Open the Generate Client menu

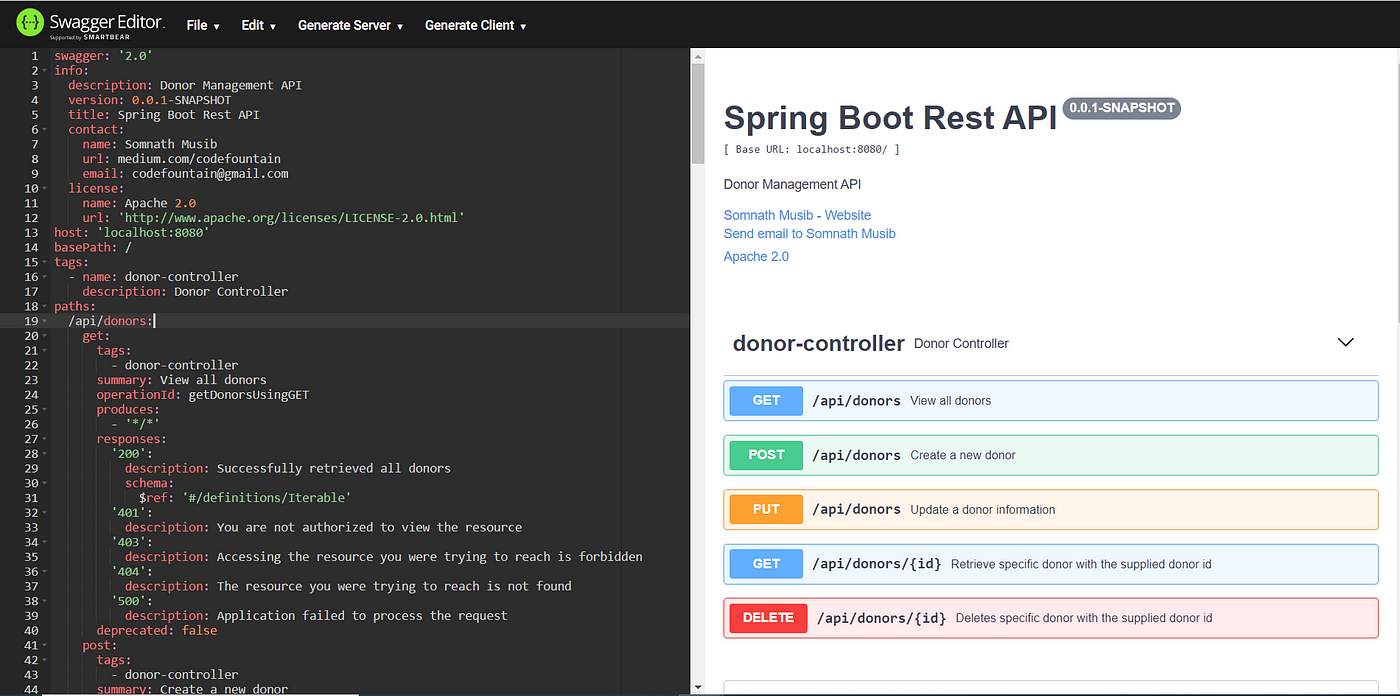coord(476,25)
